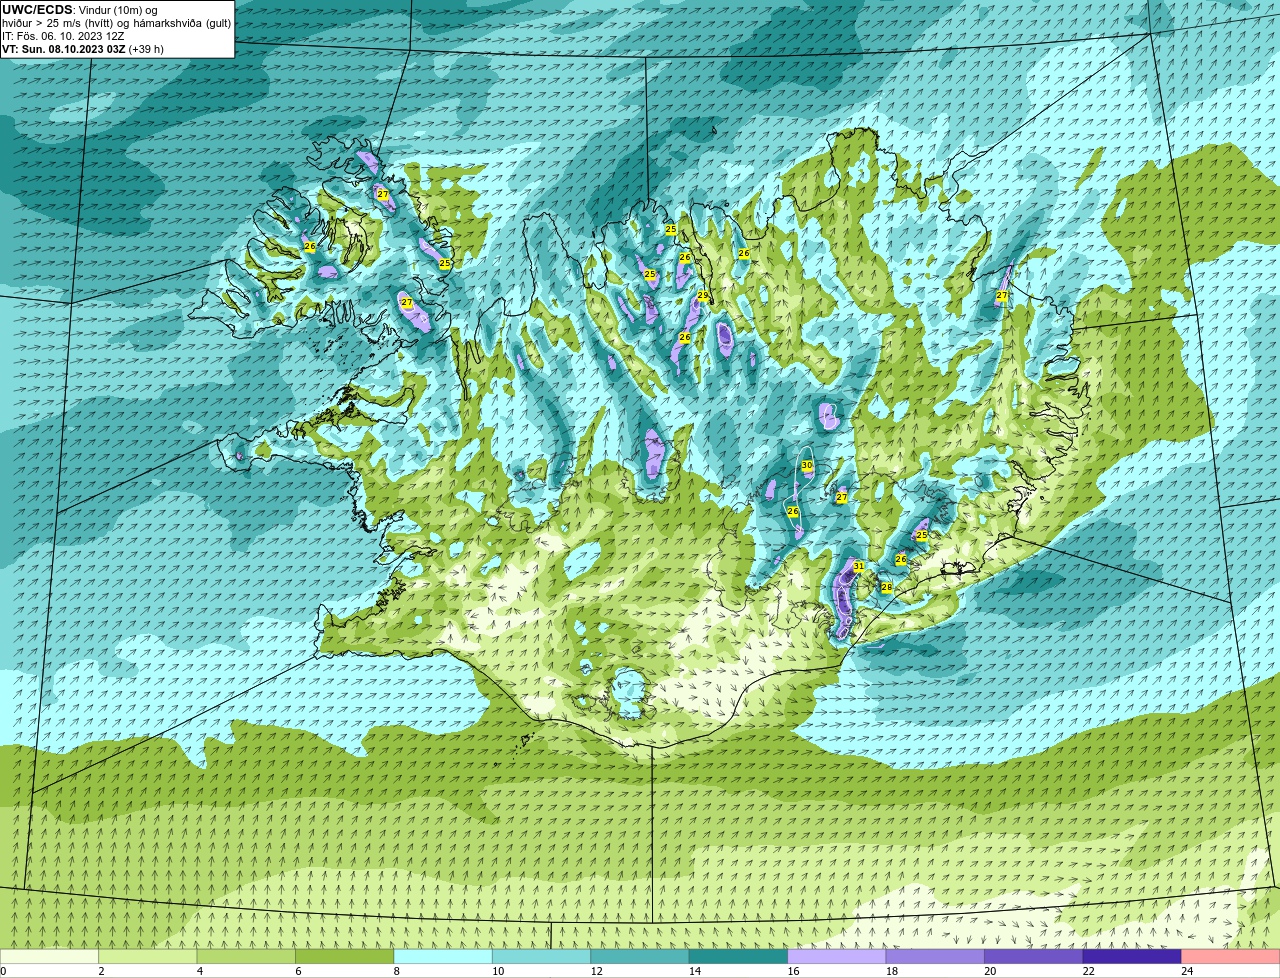Select the 4–6 m/s legend color swatch
Viewport: 1280px width, 978px height.
coord(247,956)
